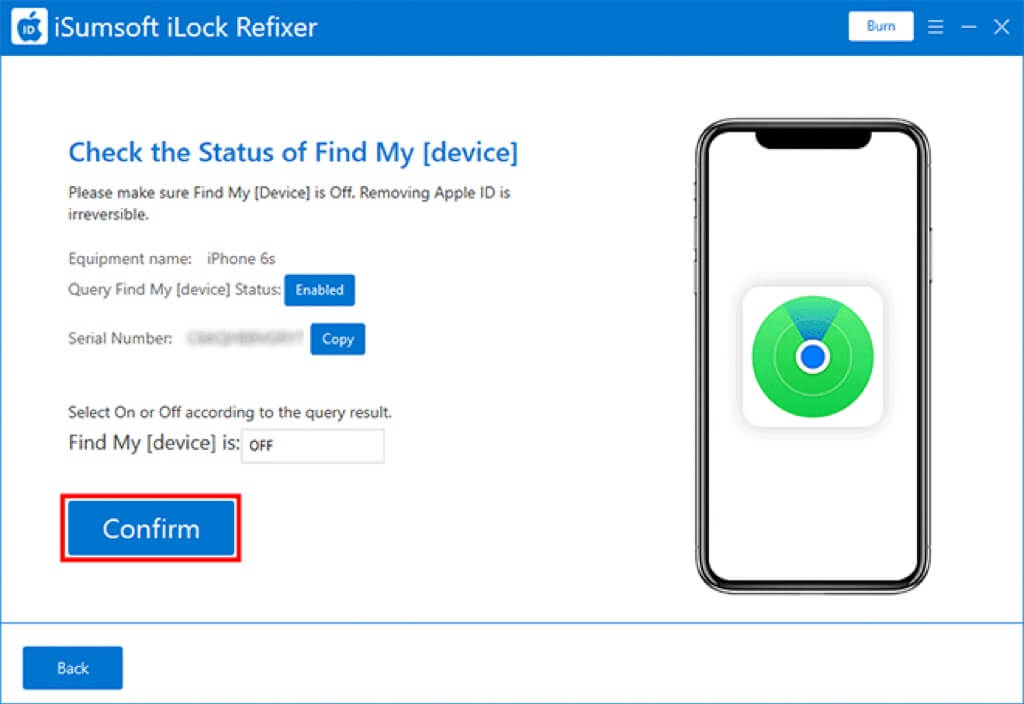
Task: Copy the serial number
Action: [x=338, y=339]
